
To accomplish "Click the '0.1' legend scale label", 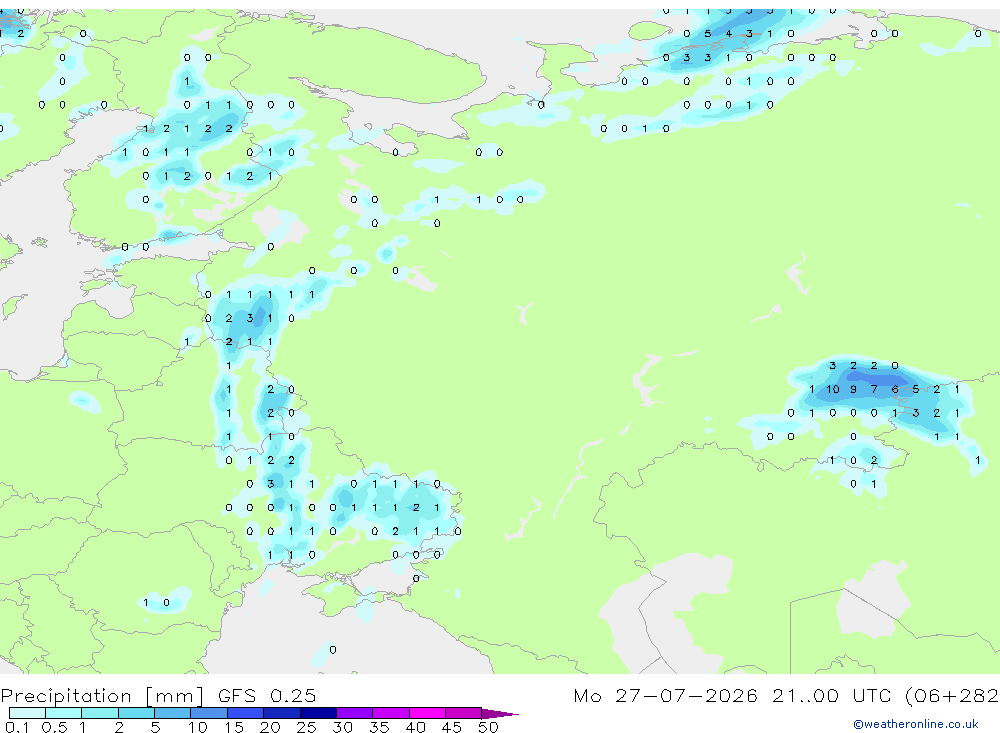I will (17, 727).
